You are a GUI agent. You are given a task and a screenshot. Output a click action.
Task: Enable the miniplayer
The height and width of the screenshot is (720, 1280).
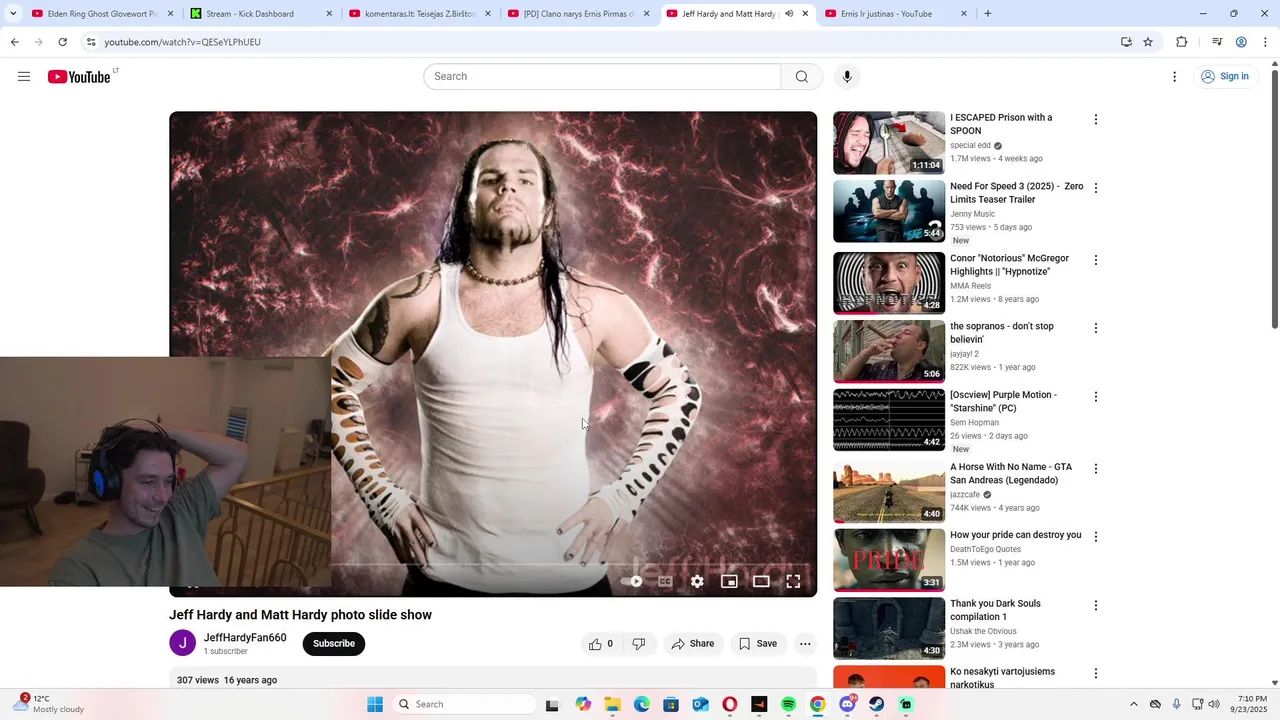point(729,581)
